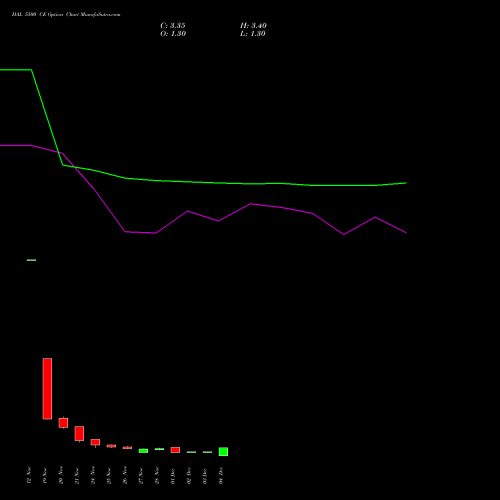This screenshot has width=500, height=500.
Task: Click the 26 Nov date label
Action: coord(125,476)
